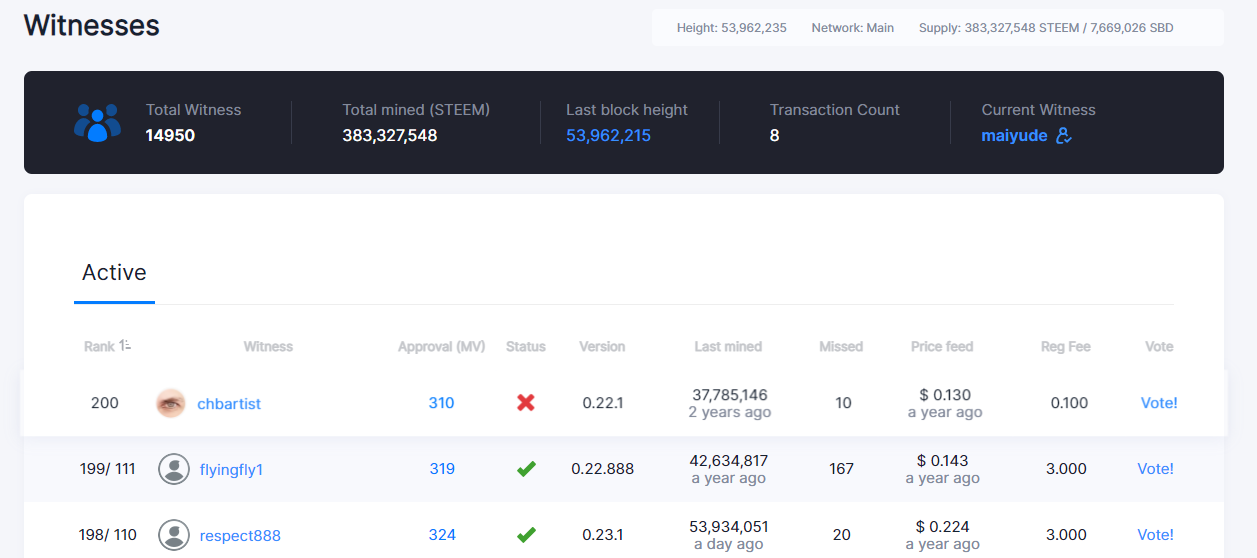1257x558 pixels.
Task: Vote for witness respect888
Action: point(1155,535)
